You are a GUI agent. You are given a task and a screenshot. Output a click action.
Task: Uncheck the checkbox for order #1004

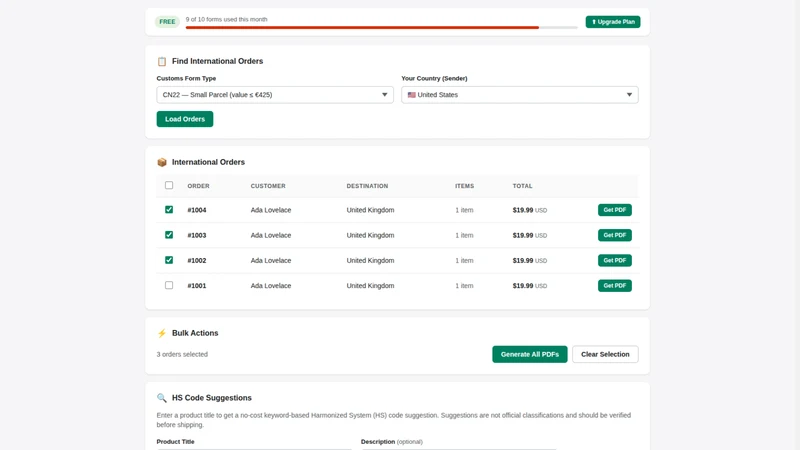pyautogui.click(x=169, y=210)
